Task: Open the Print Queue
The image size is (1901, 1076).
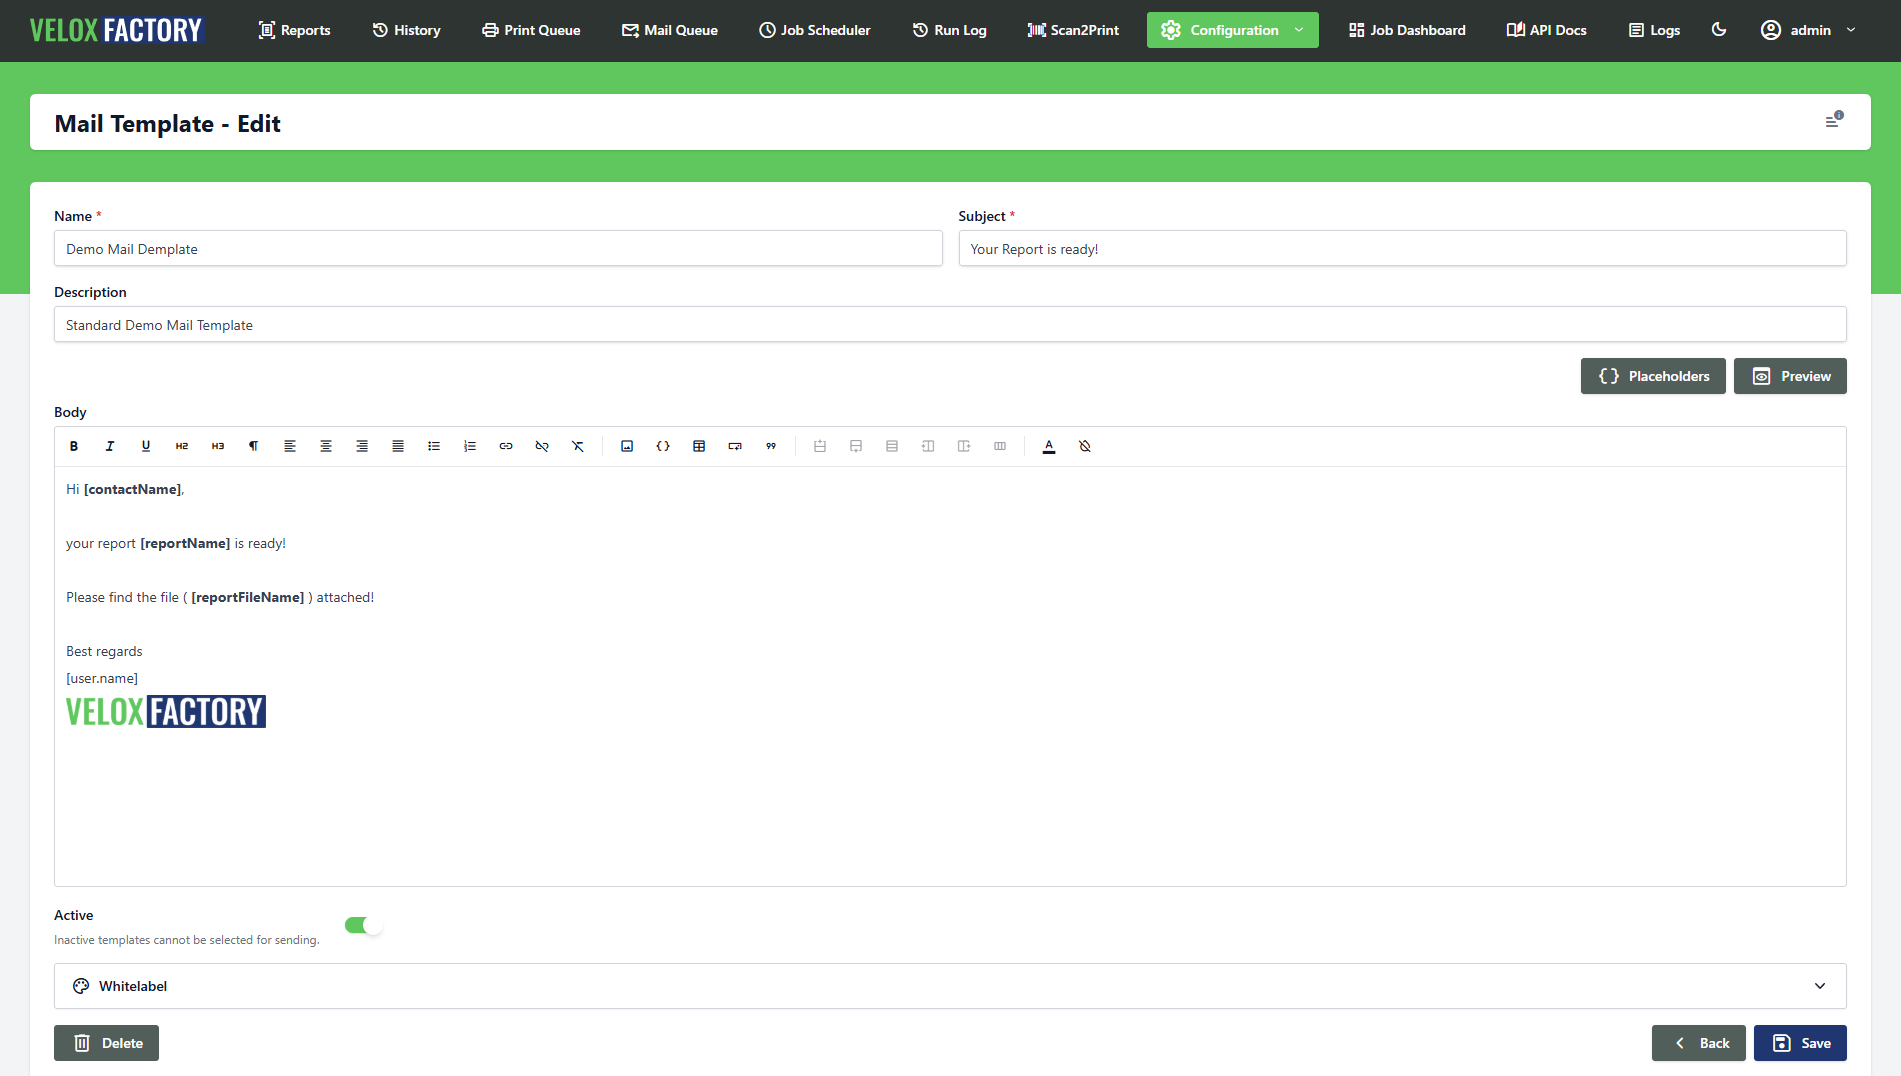Action: 531,30
